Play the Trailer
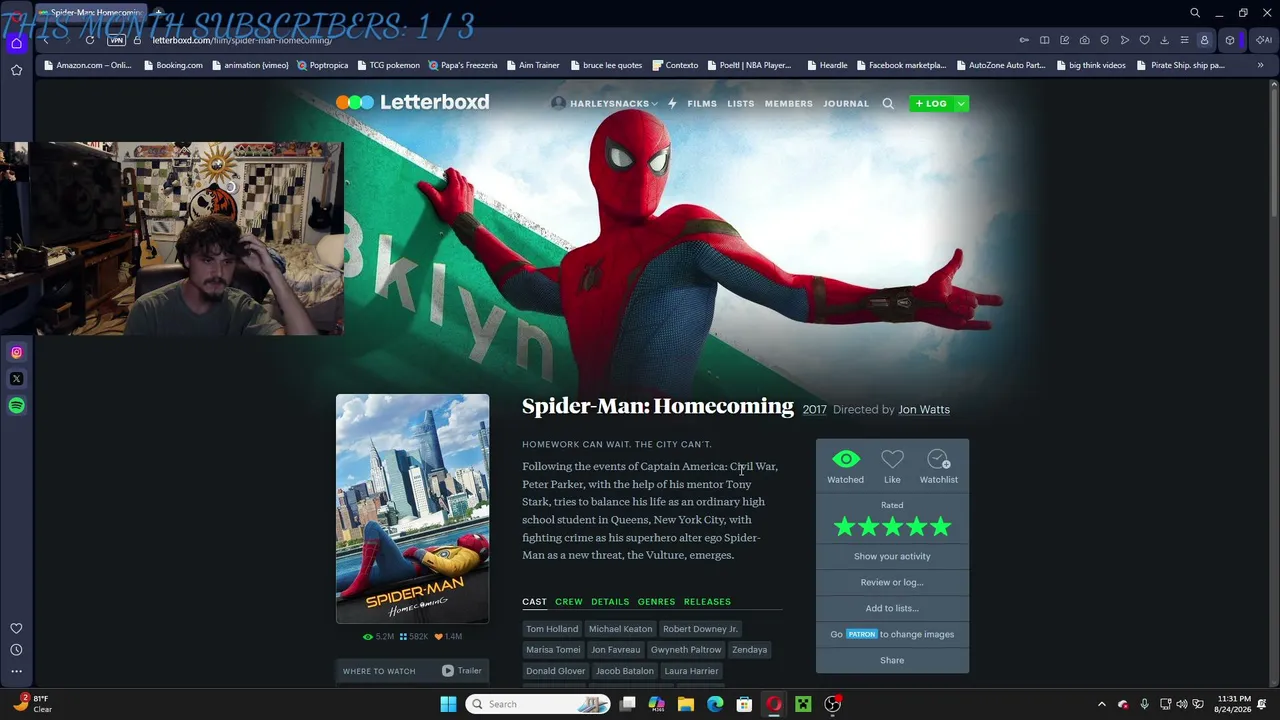The image size is (1280, 720). coord(462,671)
